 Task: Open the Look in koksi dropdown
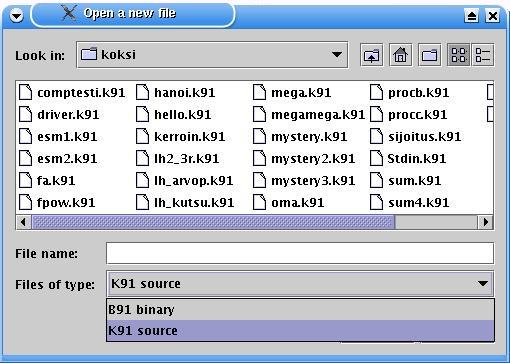click(x=212, y=55)
